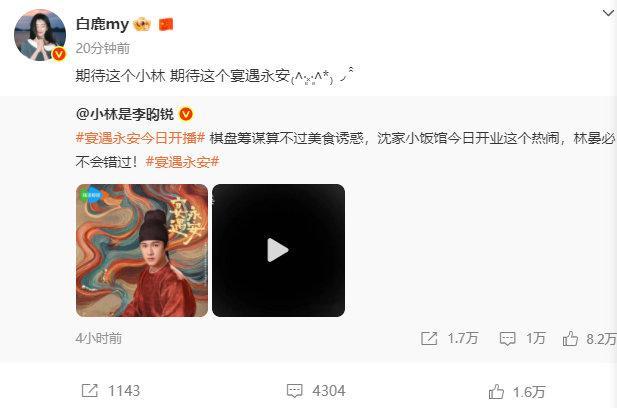The height and width of the screenshot is (408, 617).
Task: Click repost icon showing 1.7万
Action: pos(429,338)
